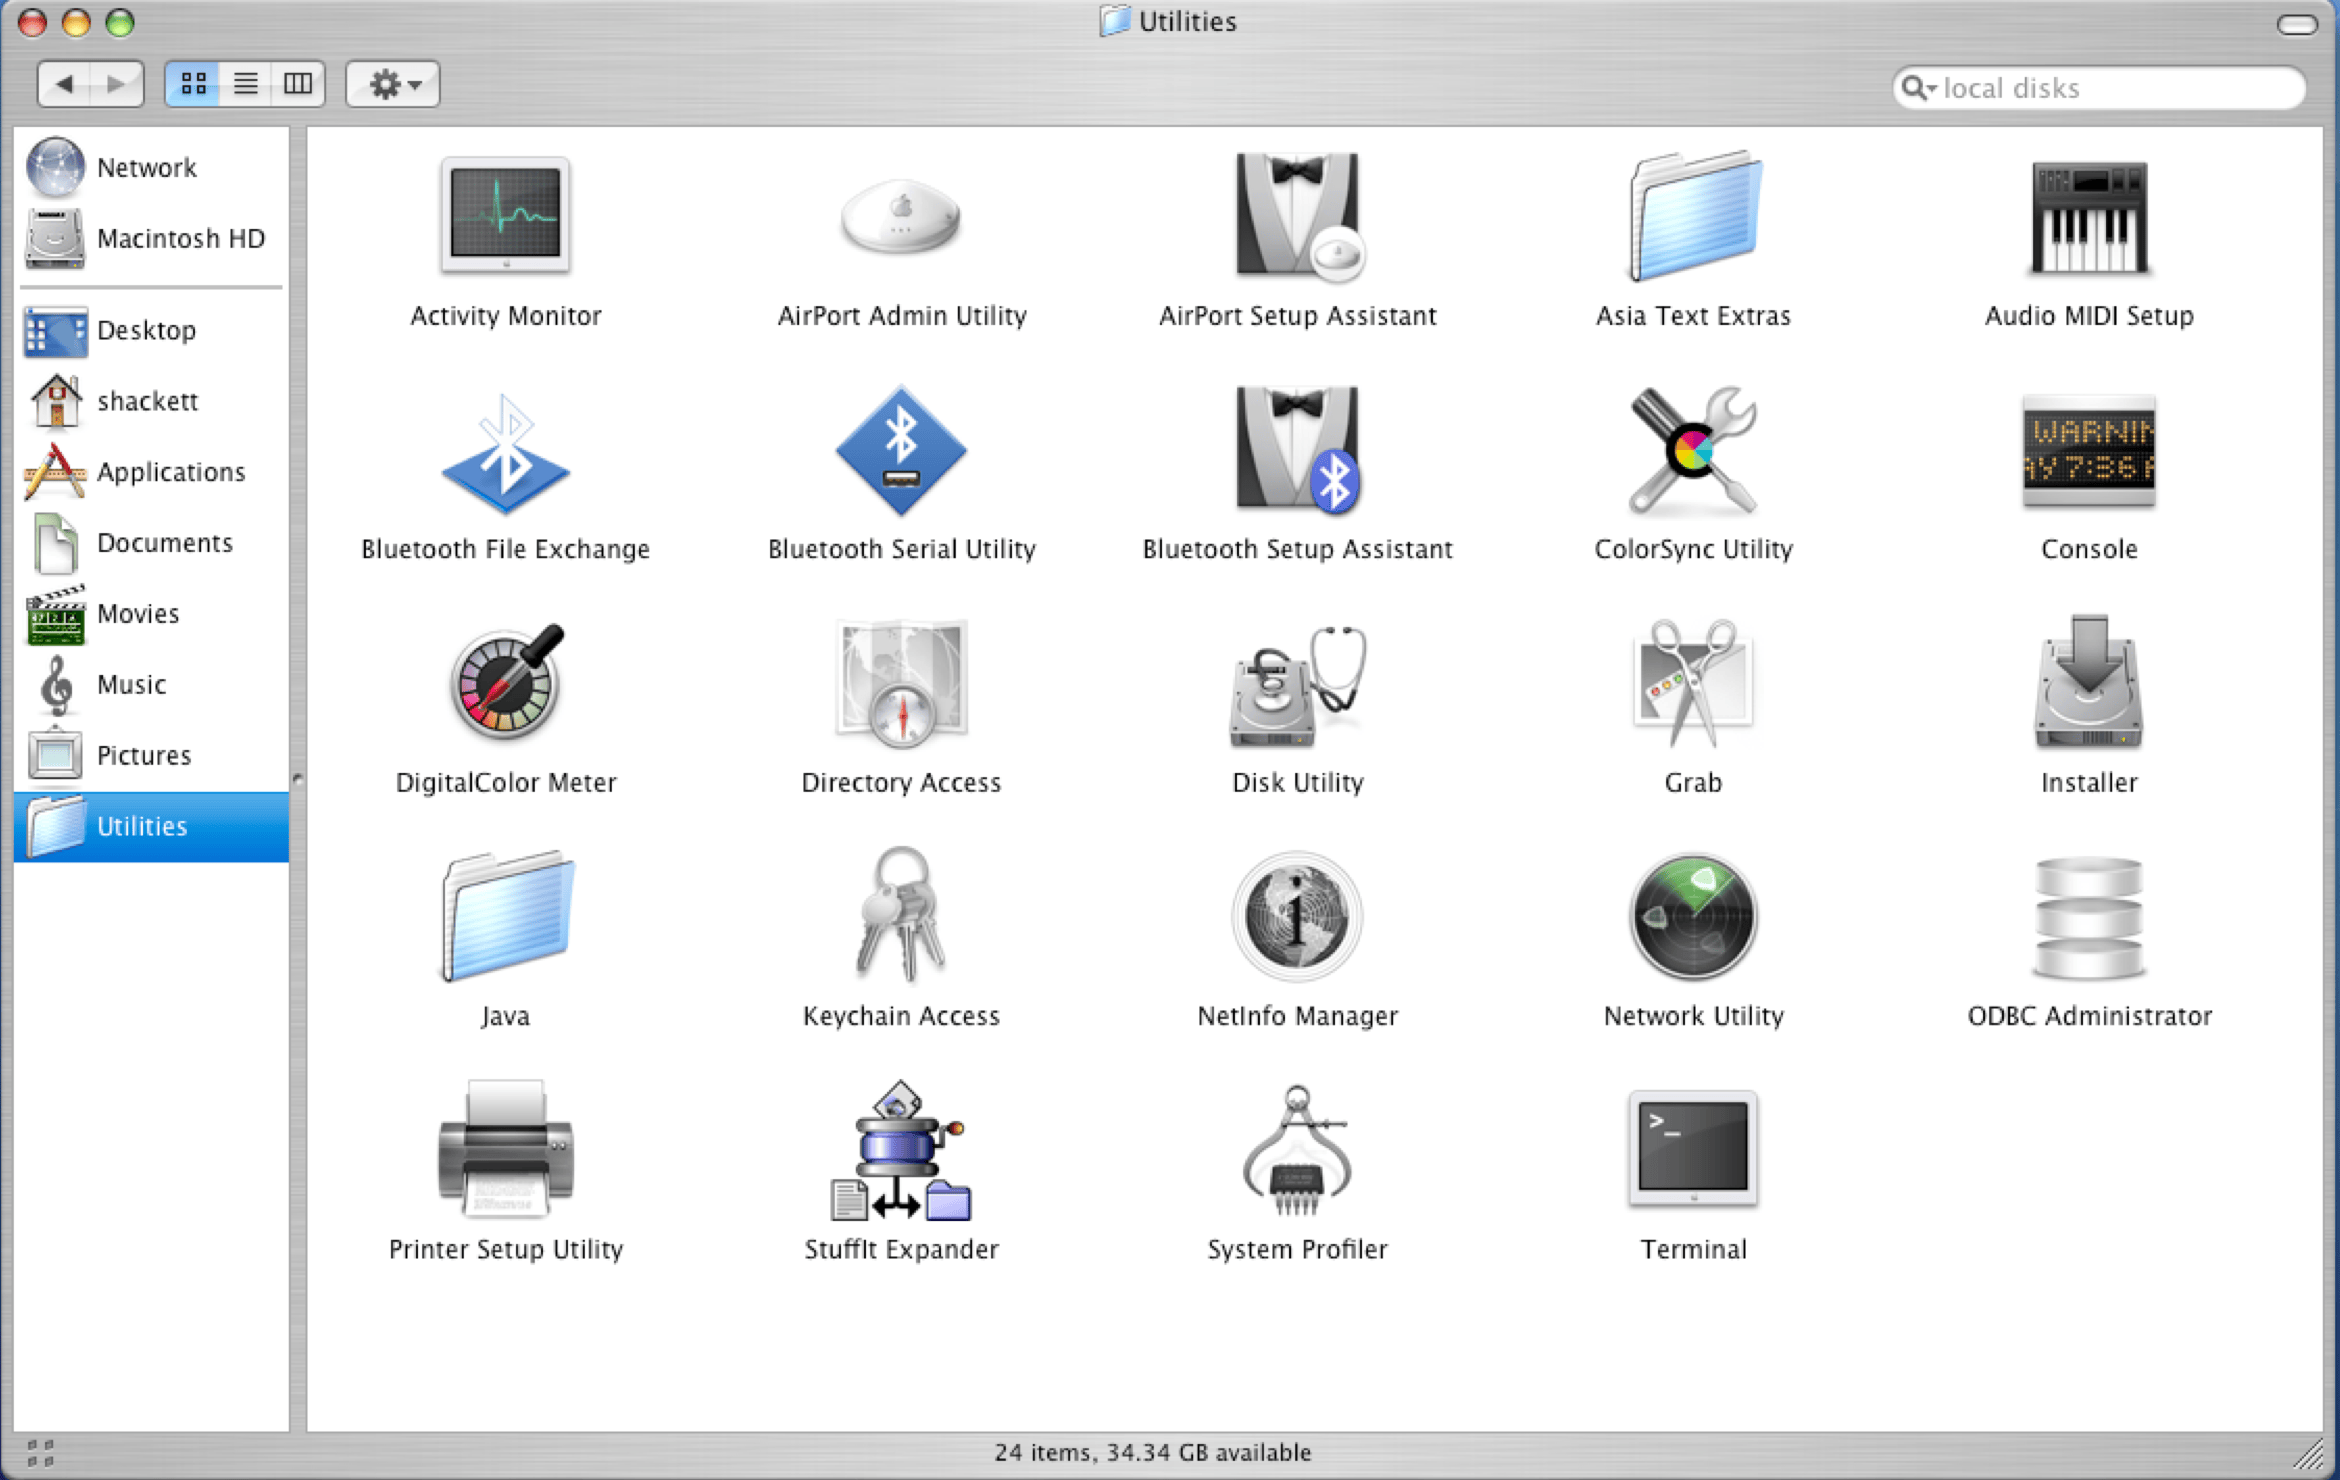
Task: Select the Installer app icon
Action: [2089, 682]
